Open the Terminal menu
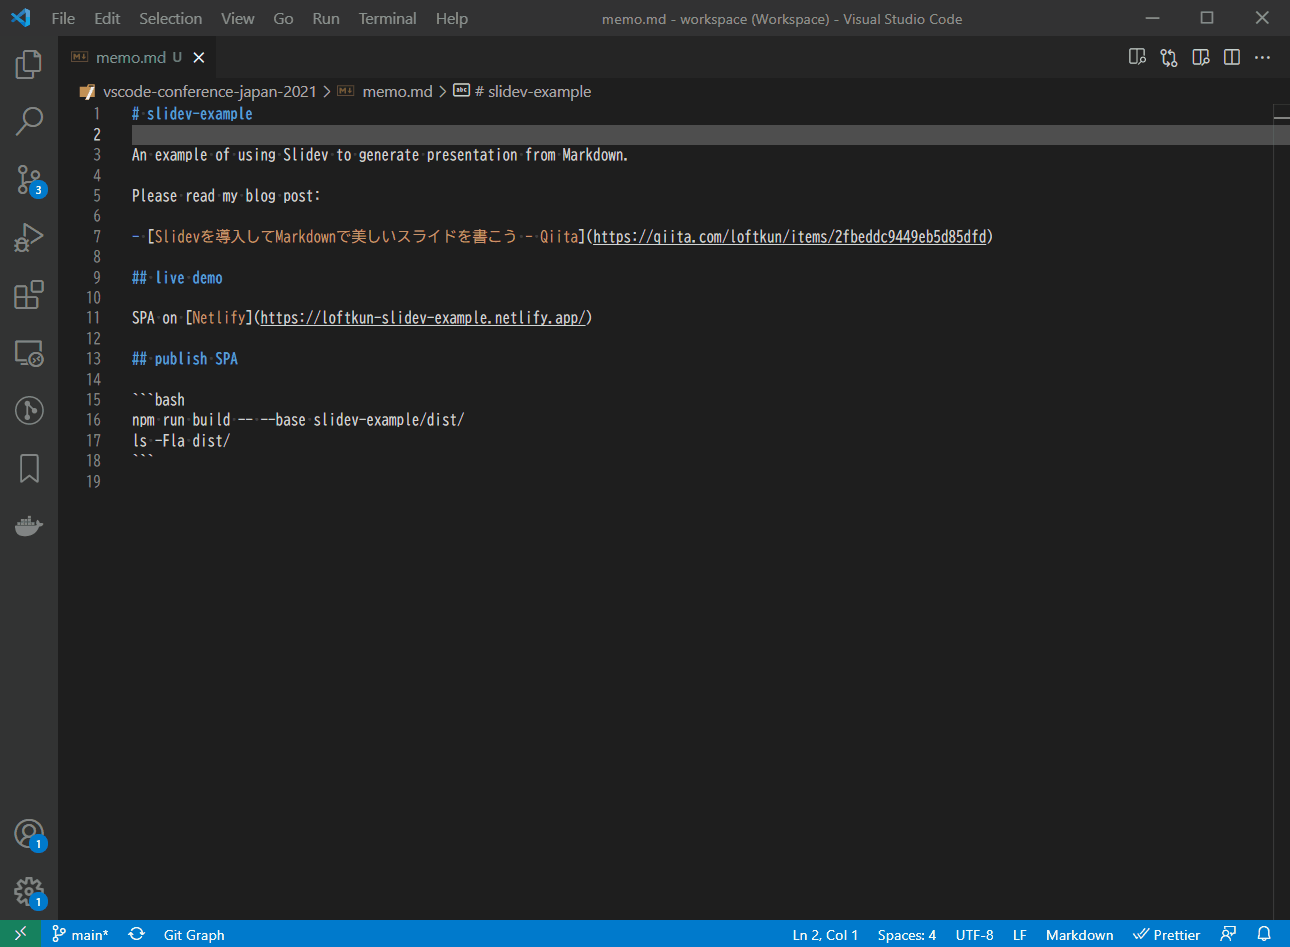Screen dimensions: 1290x947 point(388,18)
